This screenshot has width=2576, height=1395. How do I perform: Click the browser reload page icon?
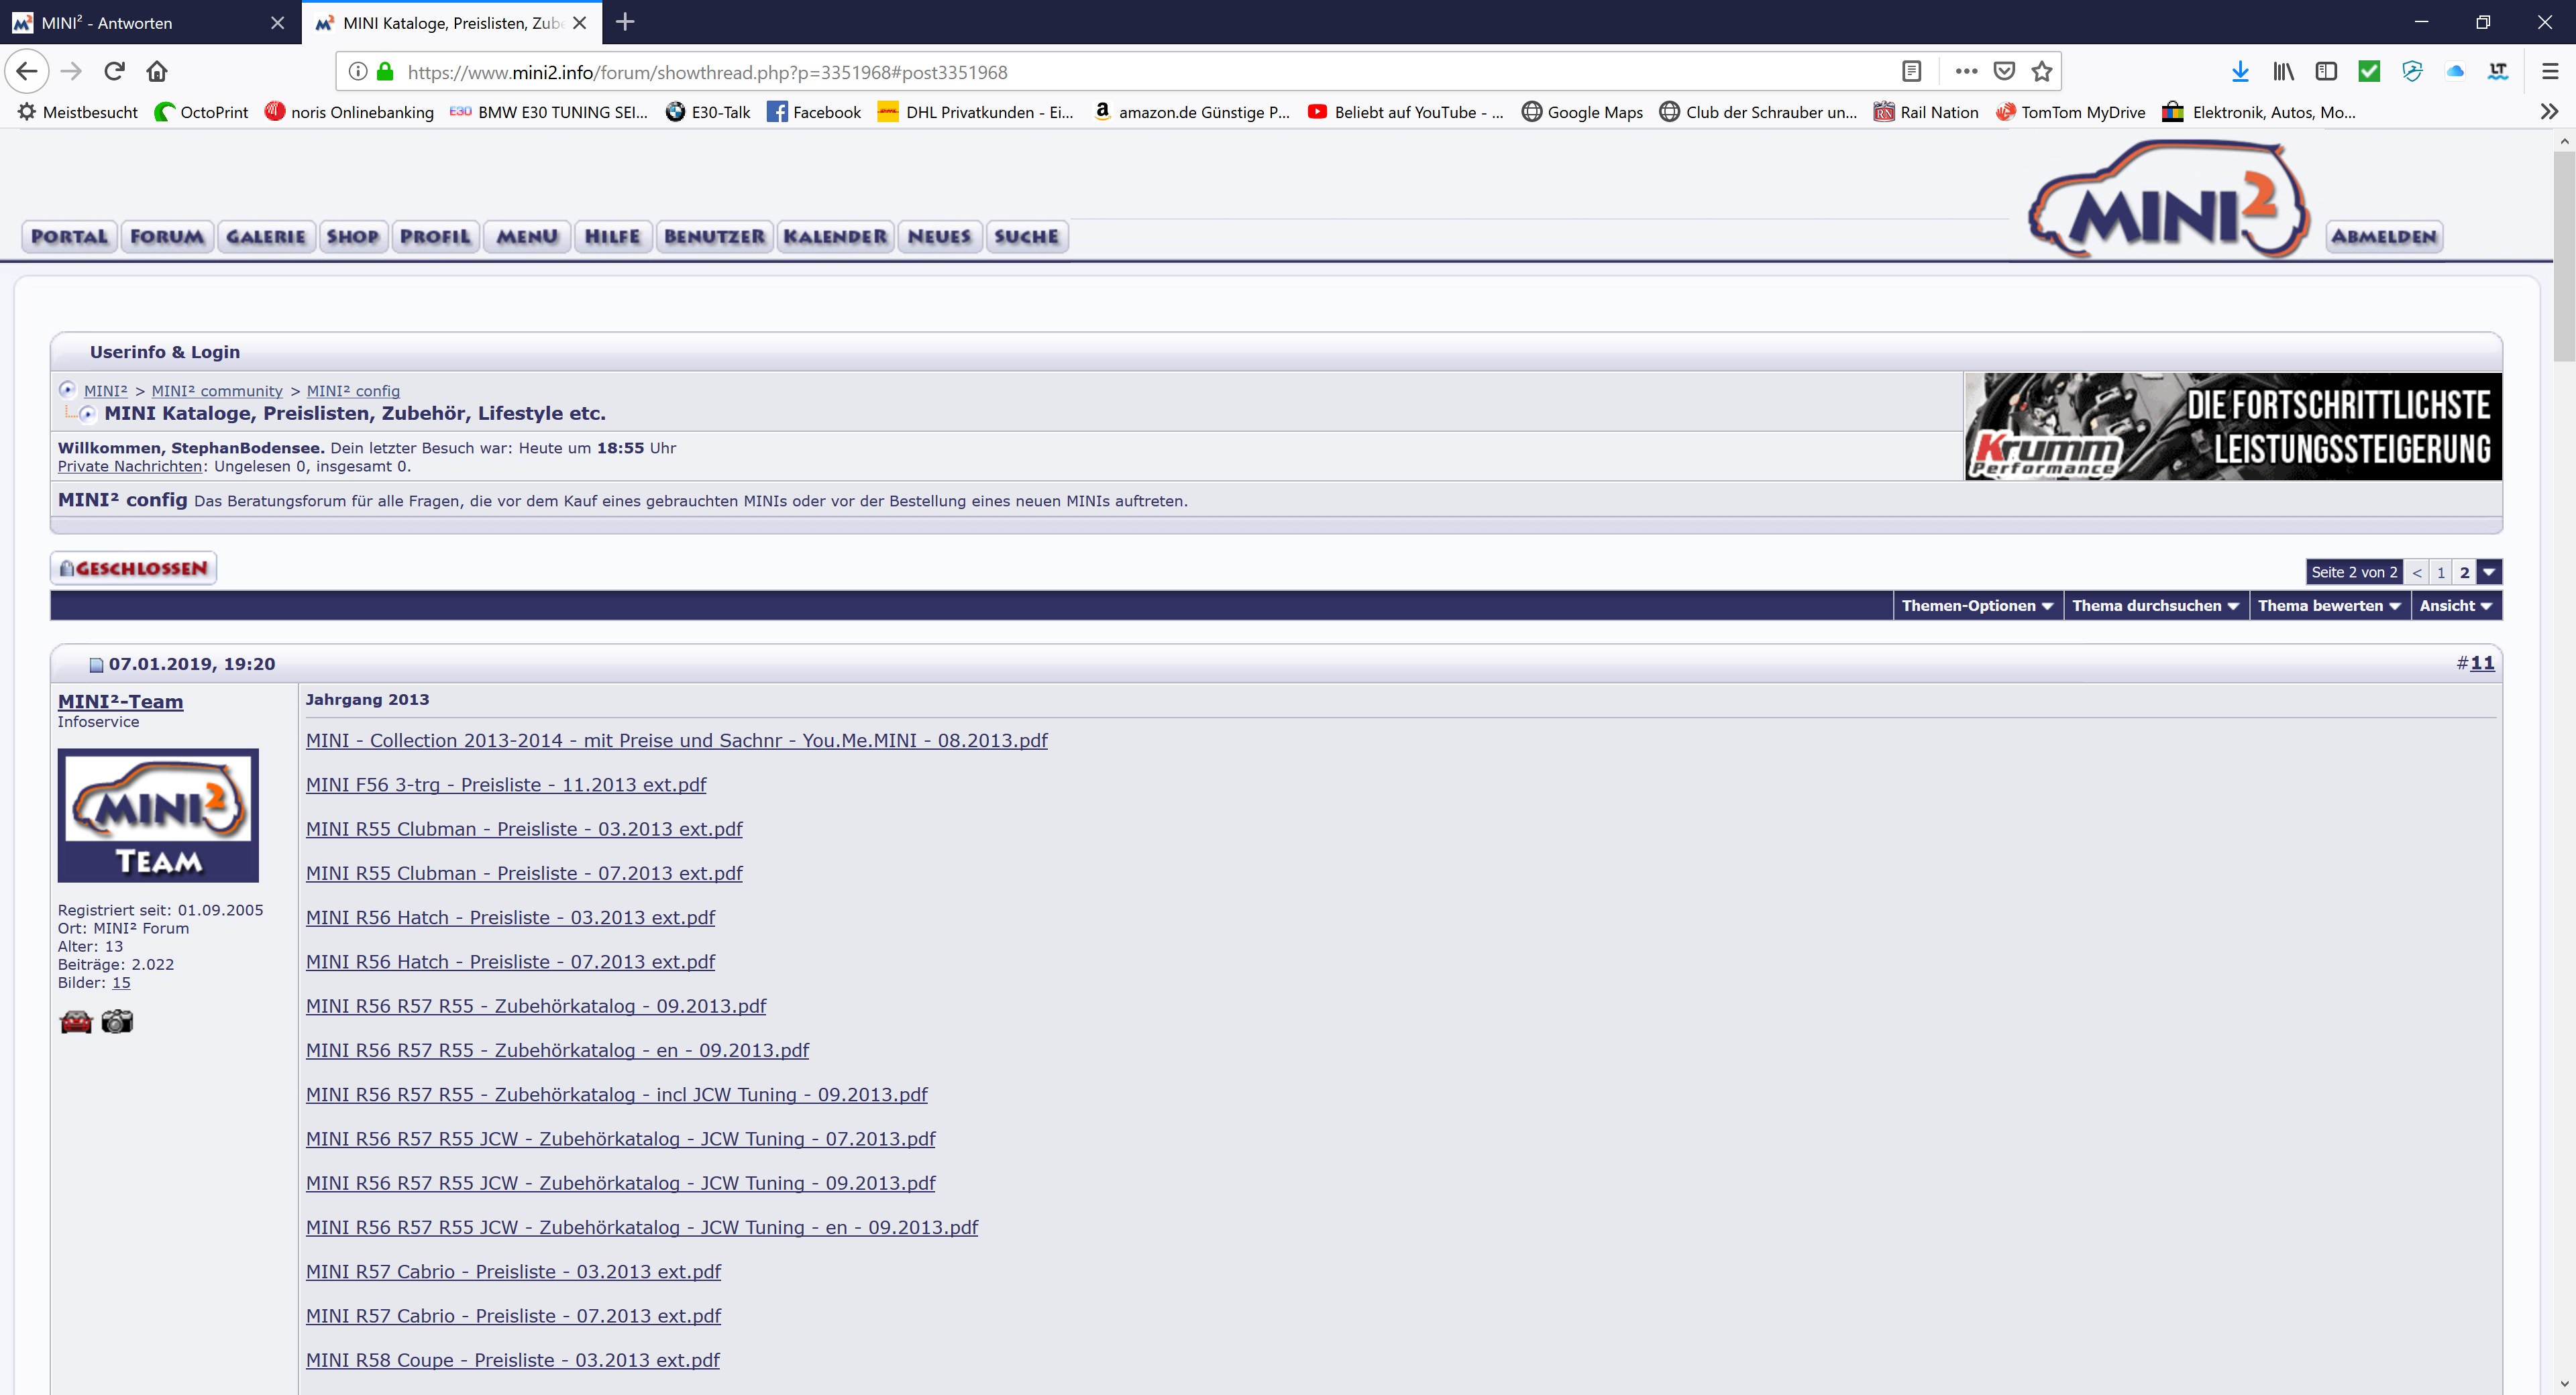pos(114,71)
